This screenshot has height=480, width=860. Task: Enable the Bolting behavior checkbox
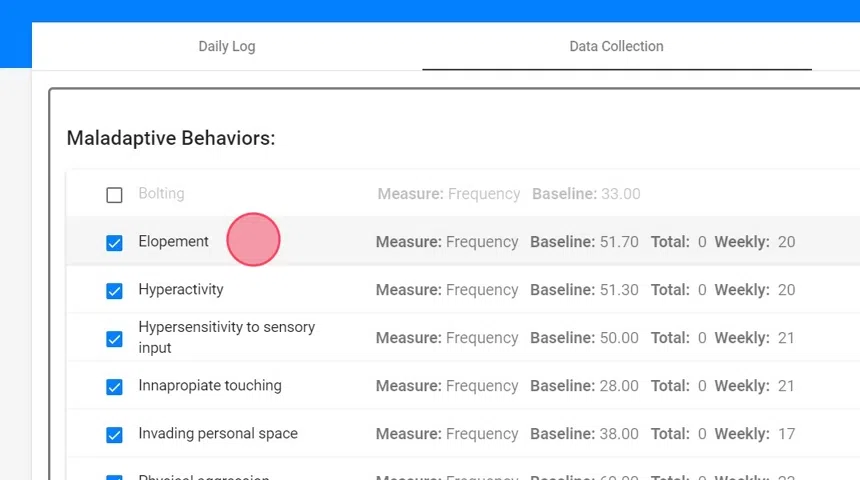[114, 195]
